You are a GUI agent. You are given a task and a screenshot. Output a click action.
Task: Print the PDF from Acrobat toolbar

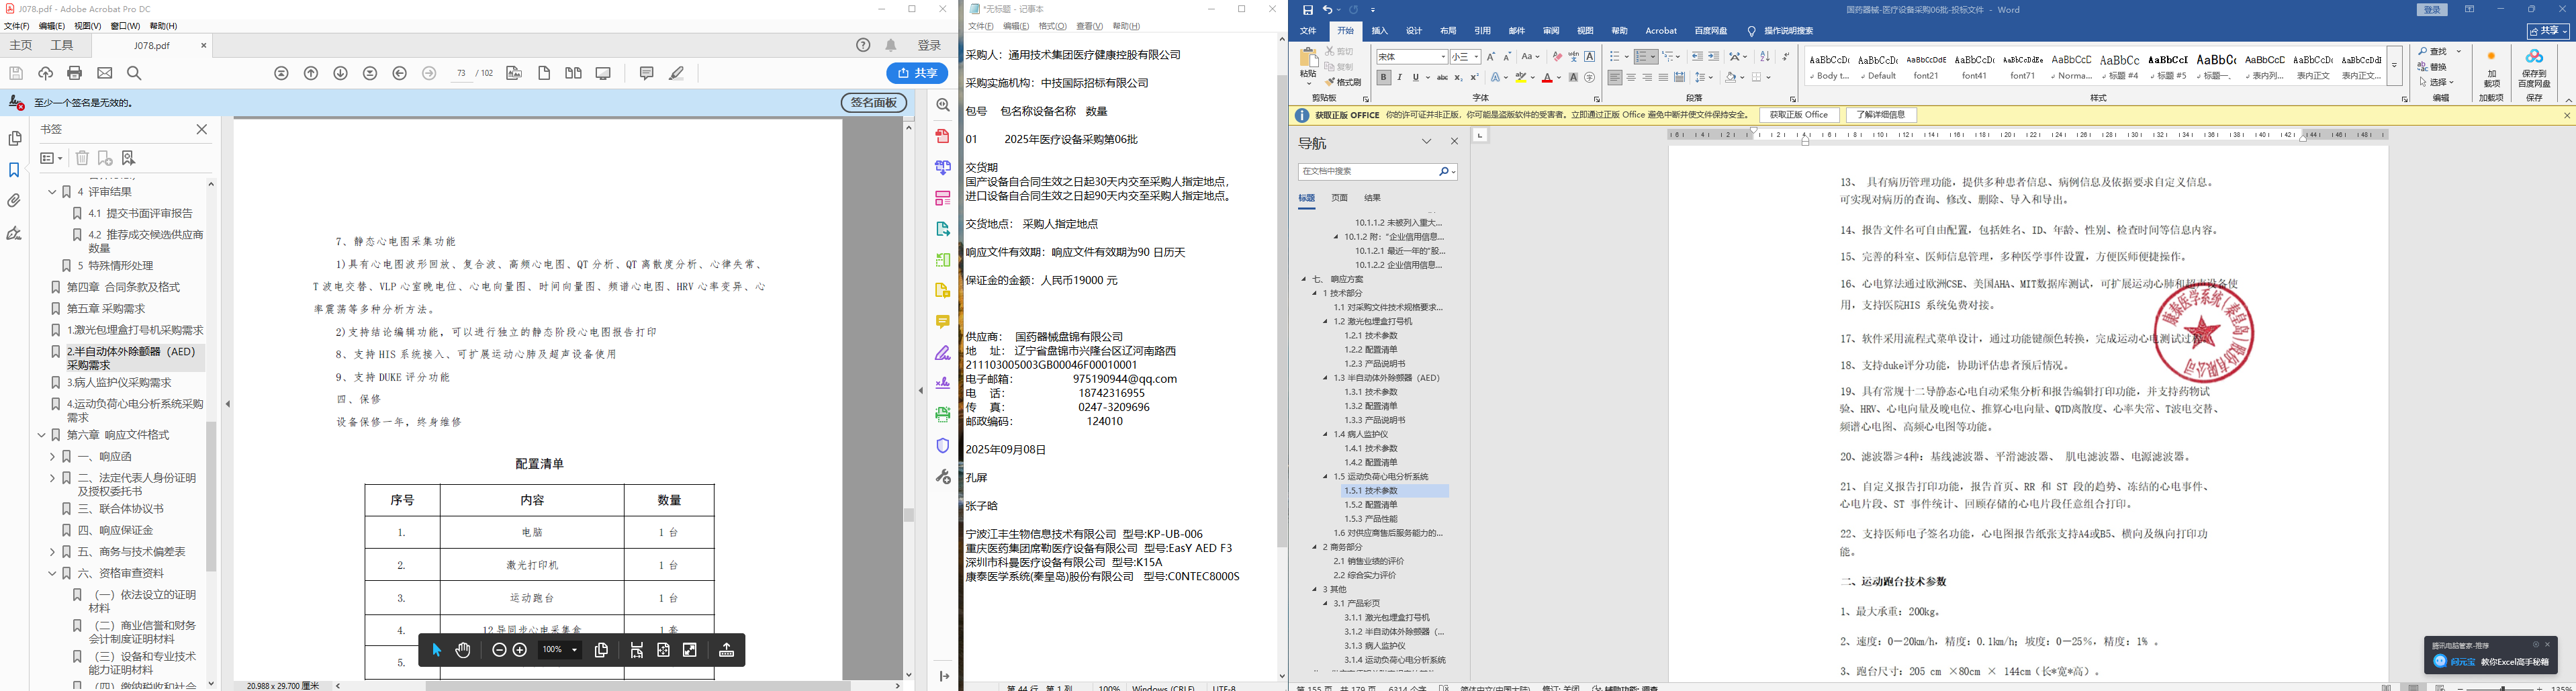75,73
